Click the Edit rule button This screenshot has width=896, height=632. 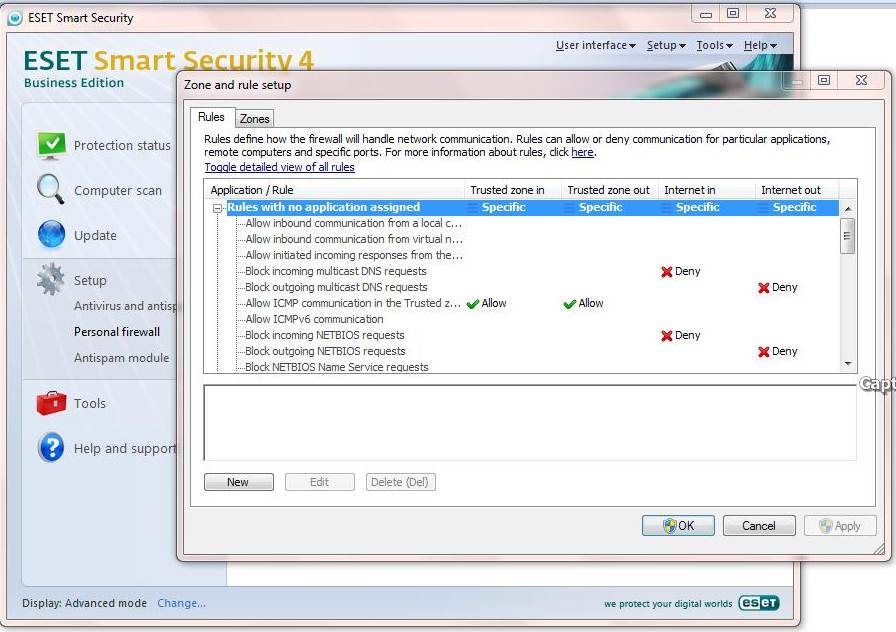point(319,482)
